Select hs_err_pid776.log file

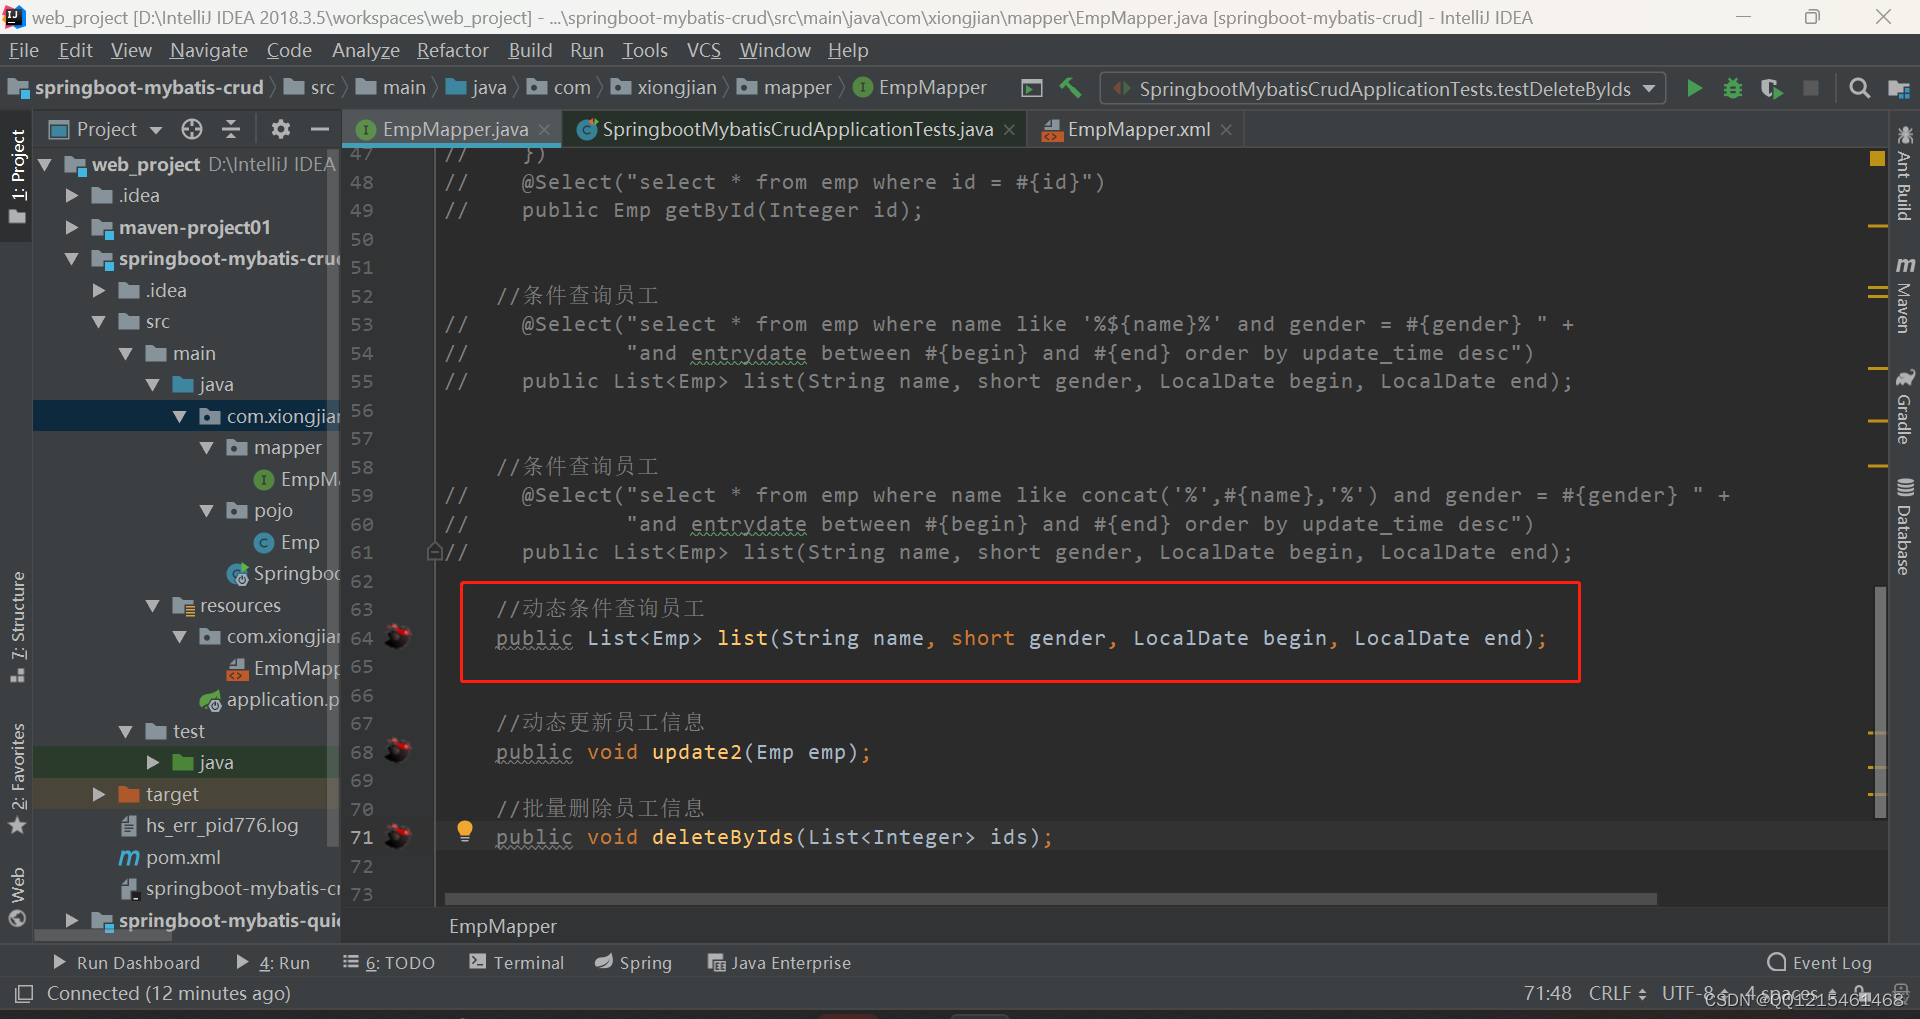221,825
